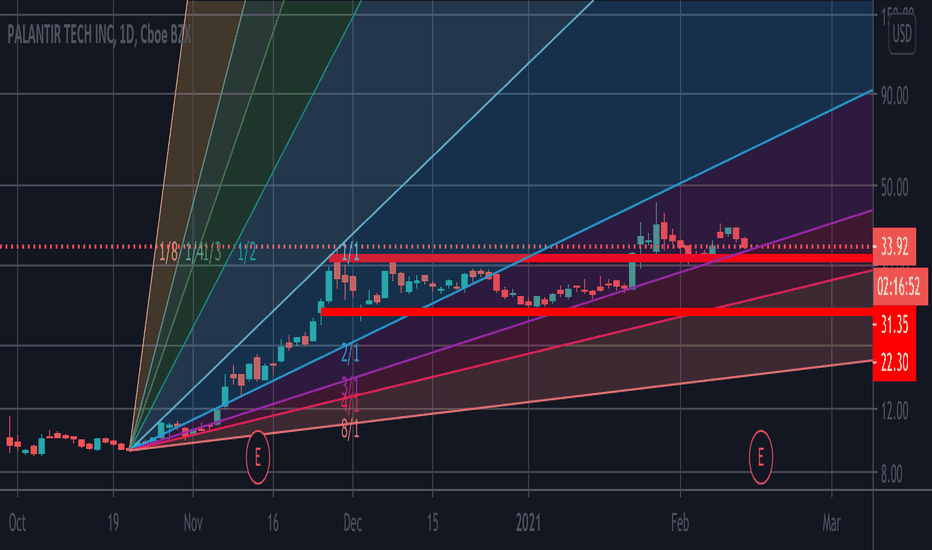Click the Dec date axis label
The height and width of the screenshot is (550, 932).
(352, 523)
